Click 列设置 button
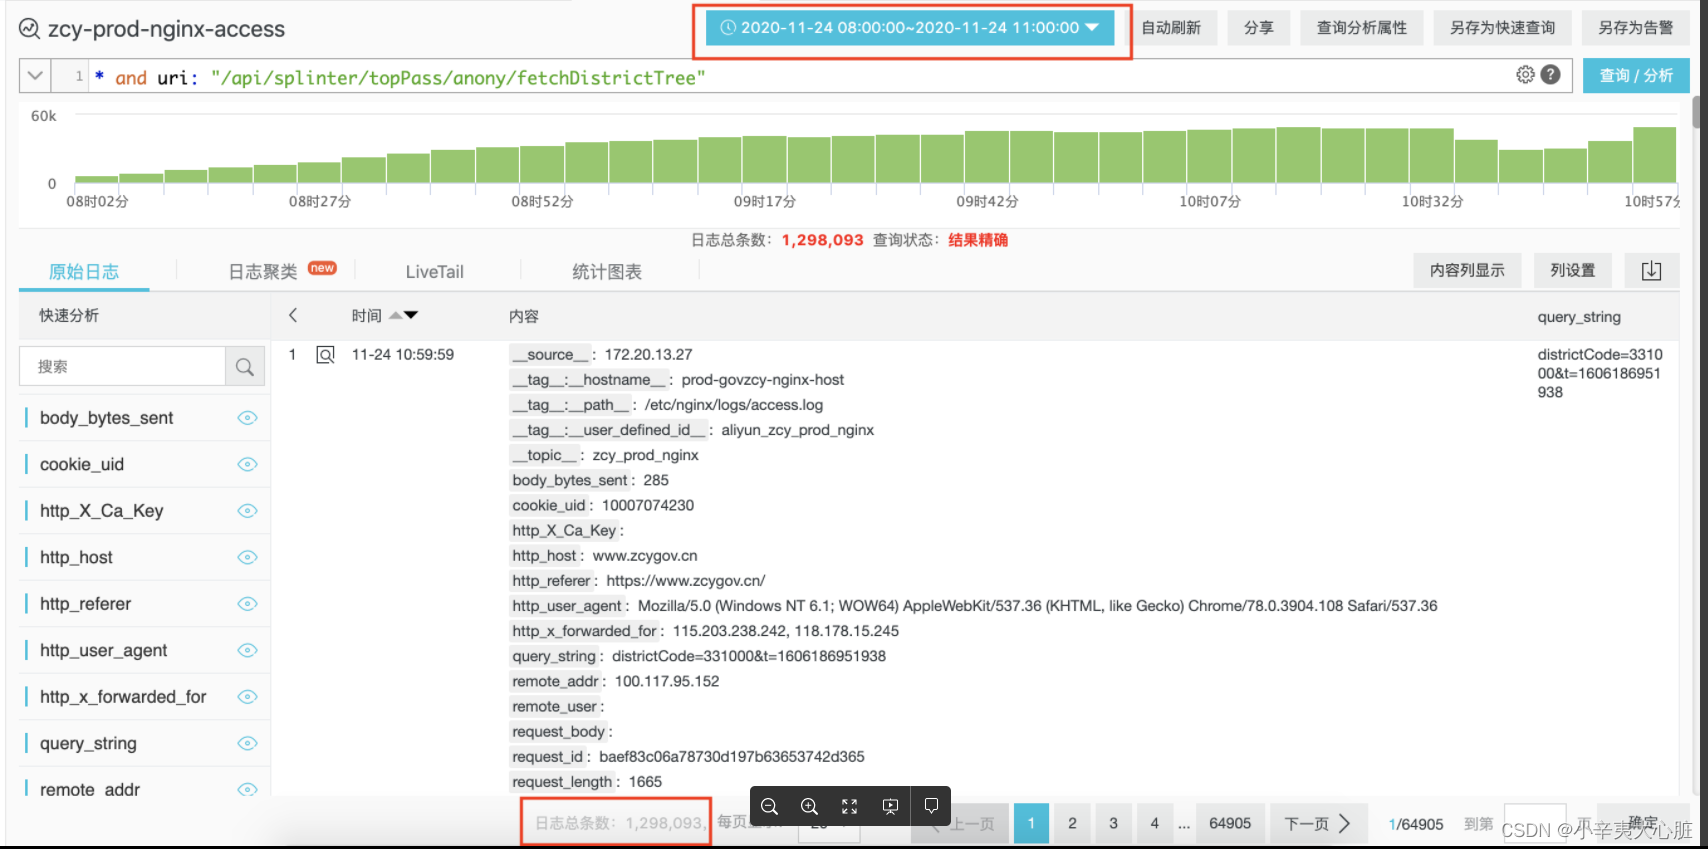Viewport: 1708px width, 849px height. [x=1573, y=270]
